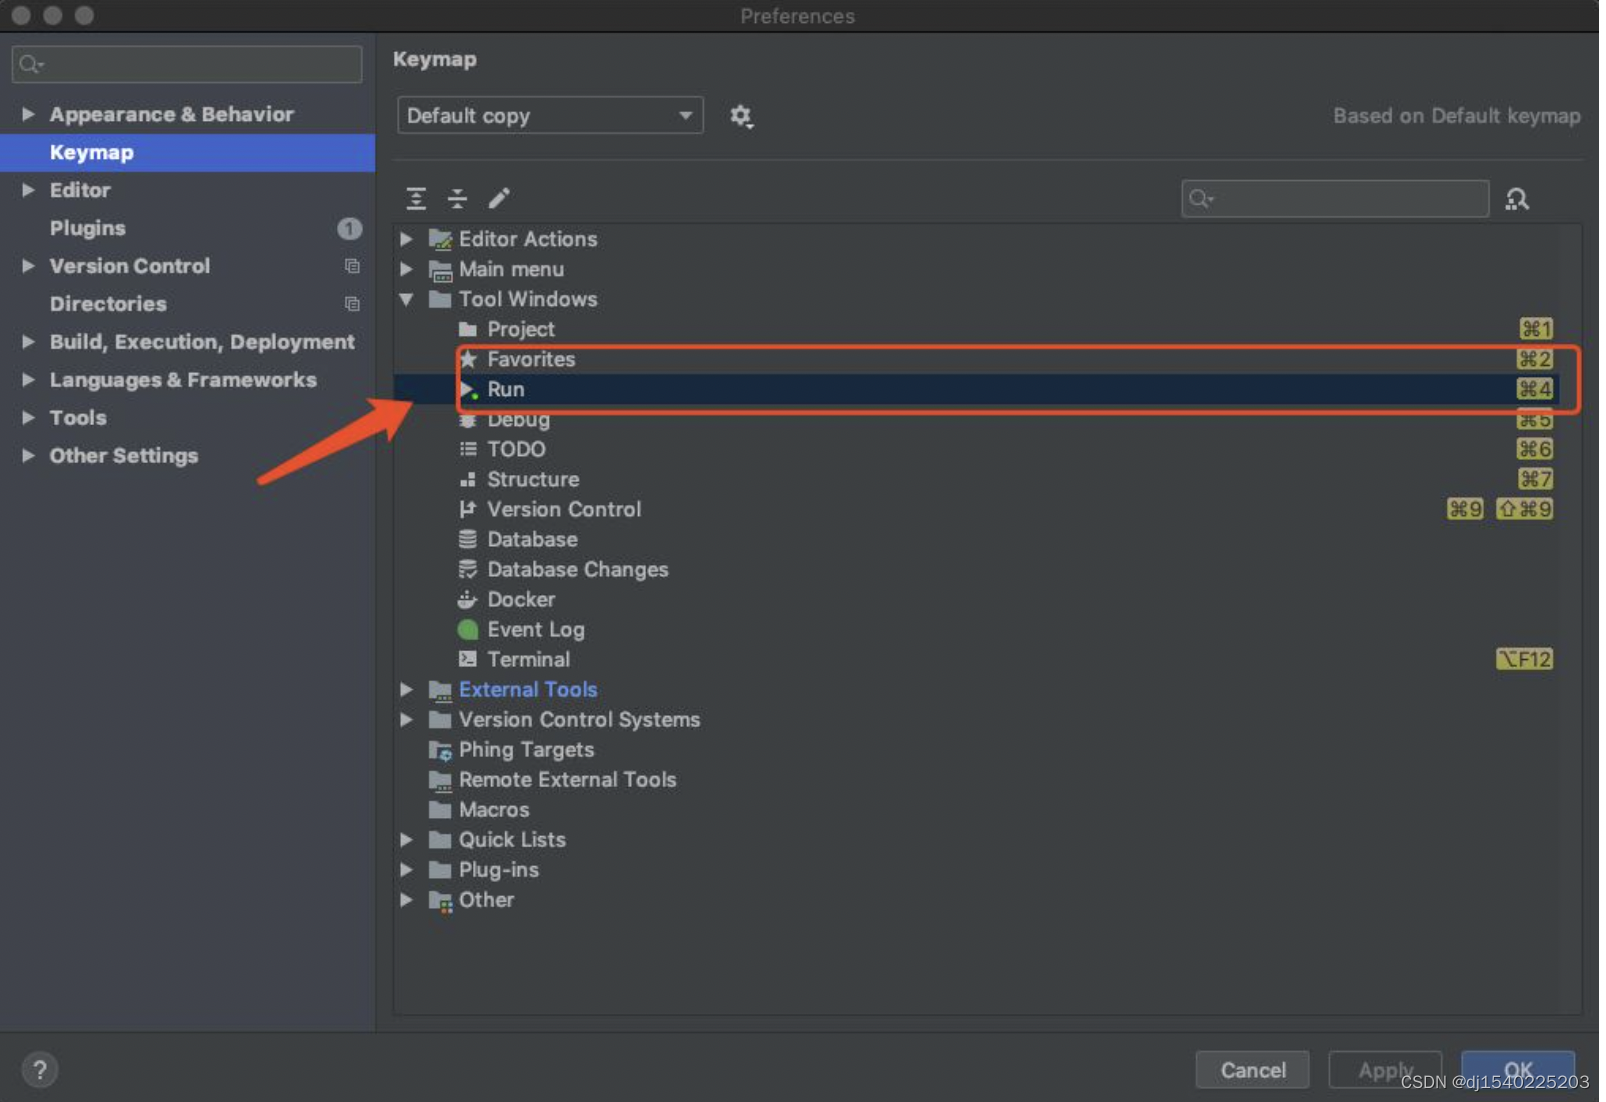Click the Terminal icon
Screen dimensions: 1606x1102
click(468, 659)
